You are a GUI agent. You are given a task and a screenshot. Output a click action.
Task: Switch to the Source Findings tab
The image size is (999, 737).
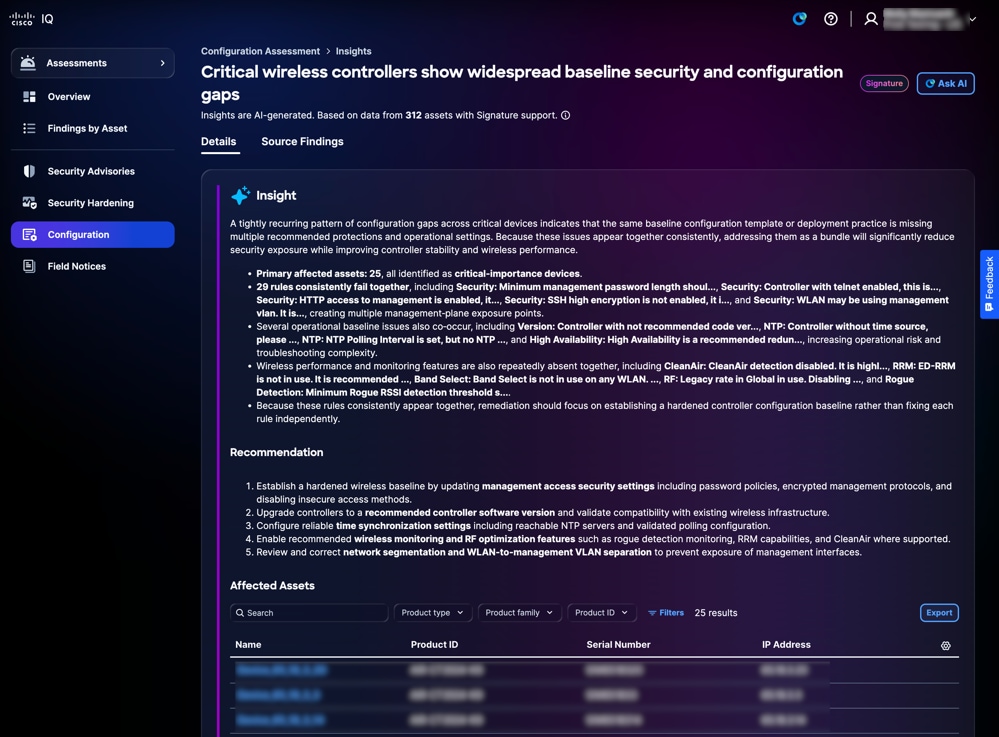click(302, 142)
